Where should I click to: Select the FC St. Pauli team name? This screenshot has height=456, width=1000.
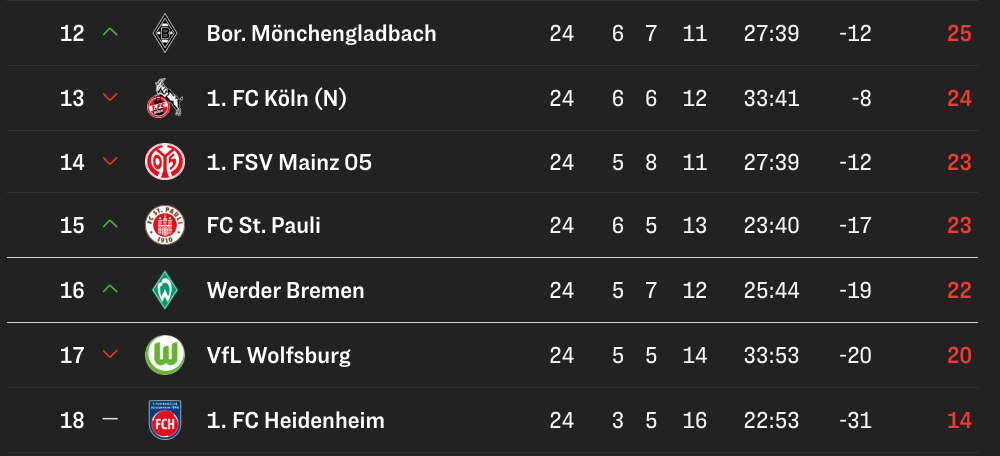263,226
